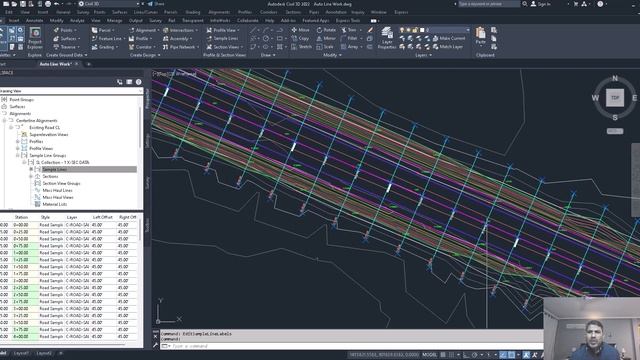Click the Sample Lines ribbon tool
Screen dimensions: 640x360
[223, 38]
